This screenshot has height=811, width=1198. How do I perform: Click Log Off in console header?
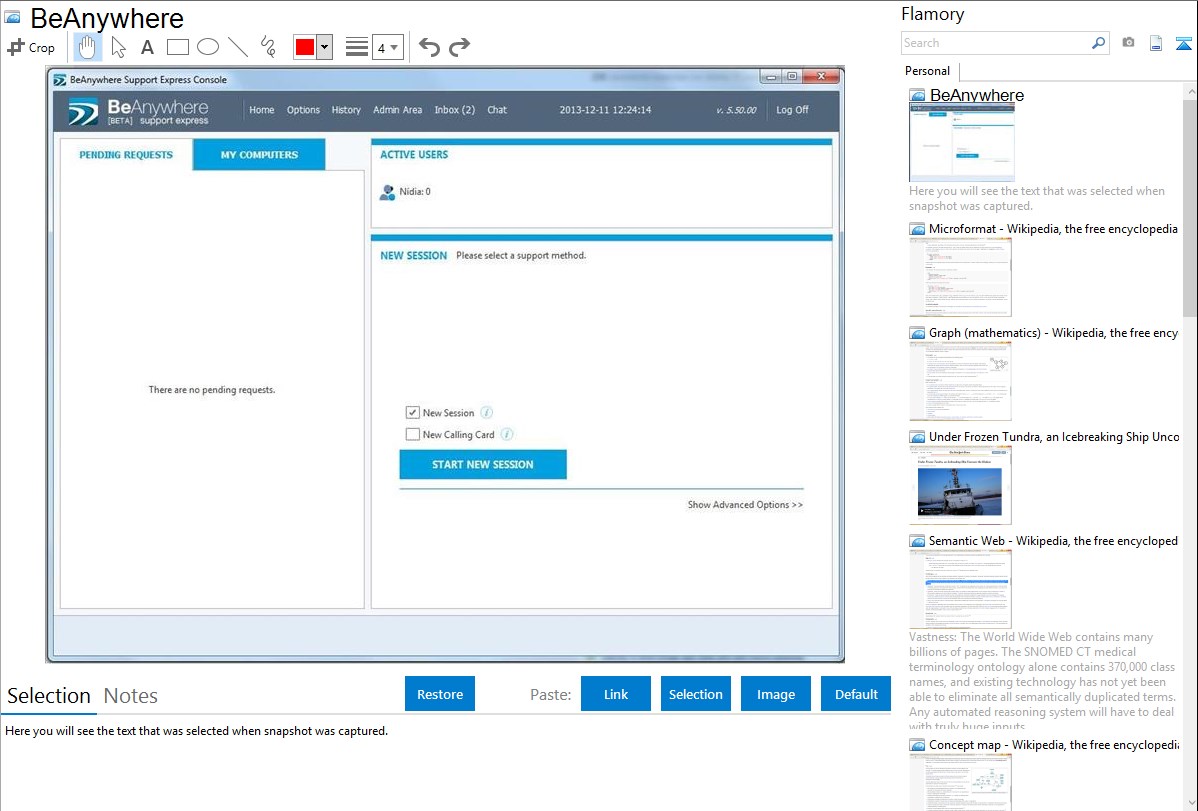(x=792, y=110)
